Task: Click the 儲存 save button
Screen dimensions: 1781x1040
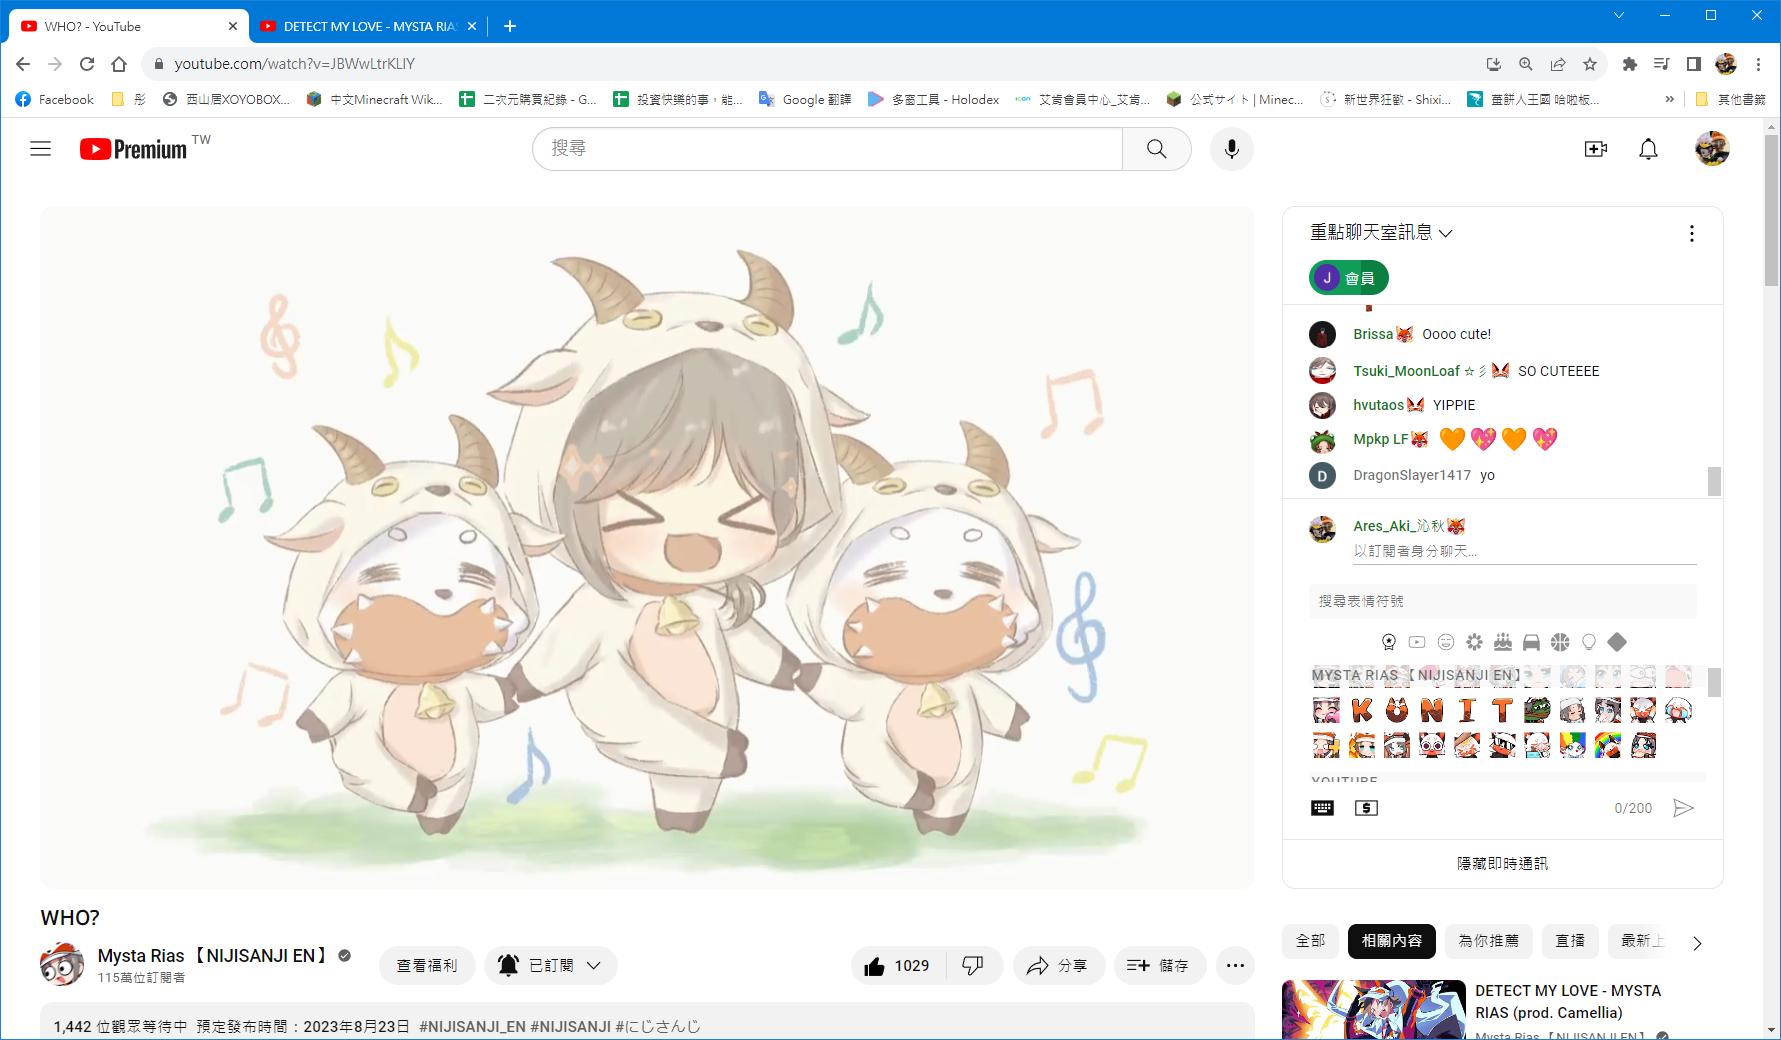Action: point(1159,965)
